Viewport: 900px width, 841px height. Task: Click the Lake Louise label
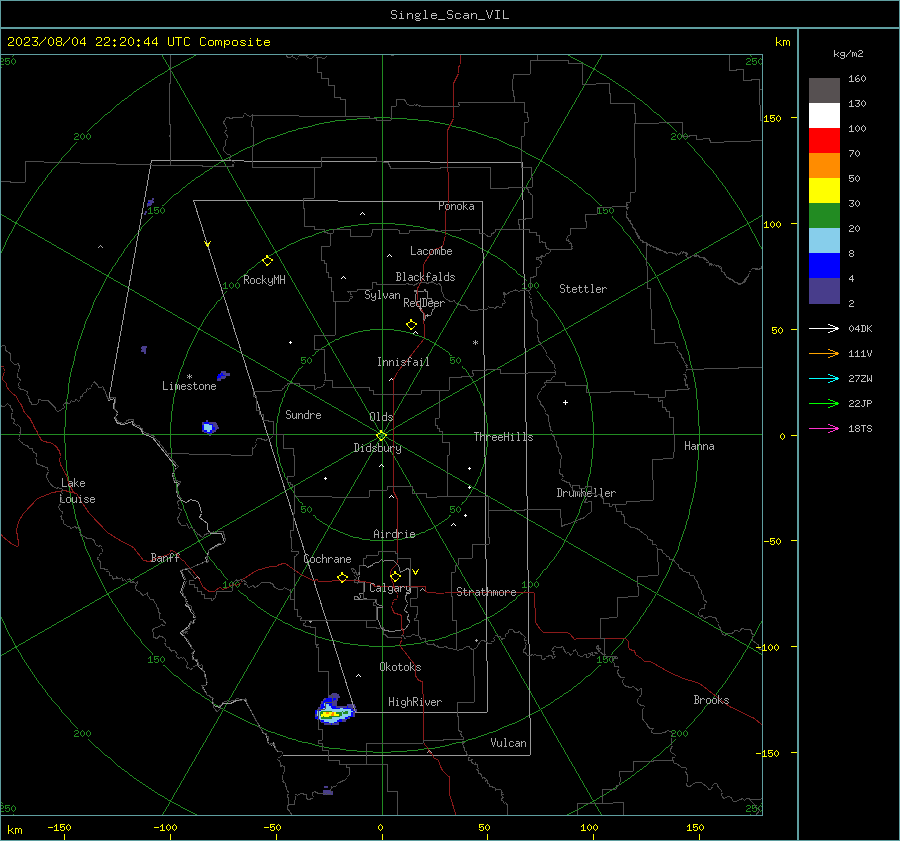[x=77, y=491]
